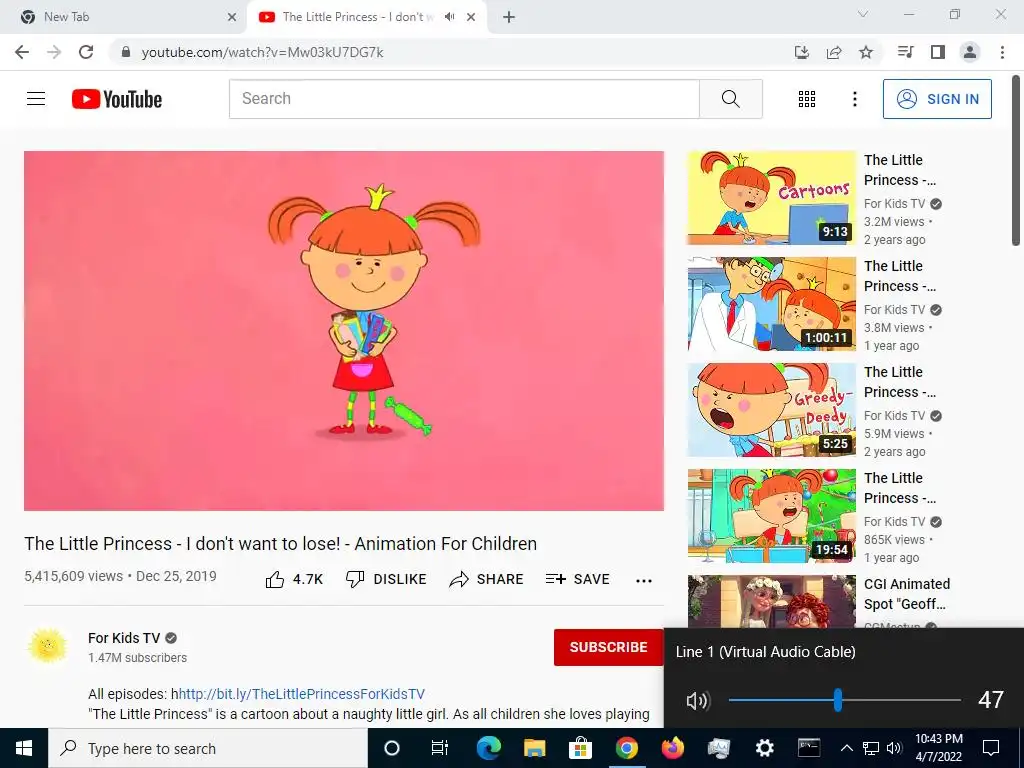Share the video

point(487,579)
